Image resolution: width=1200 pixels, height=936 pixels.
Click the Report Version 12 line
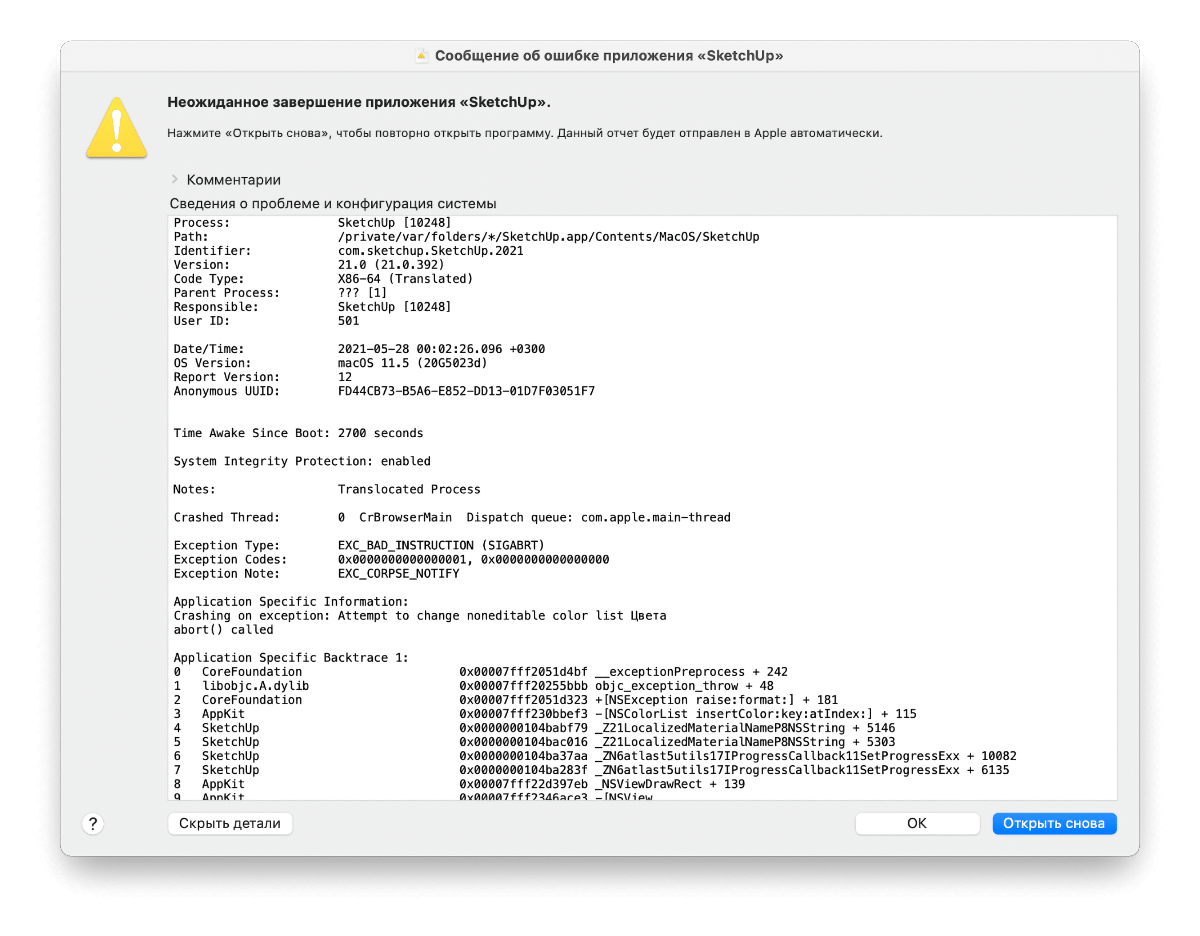(x=263, y=377)
